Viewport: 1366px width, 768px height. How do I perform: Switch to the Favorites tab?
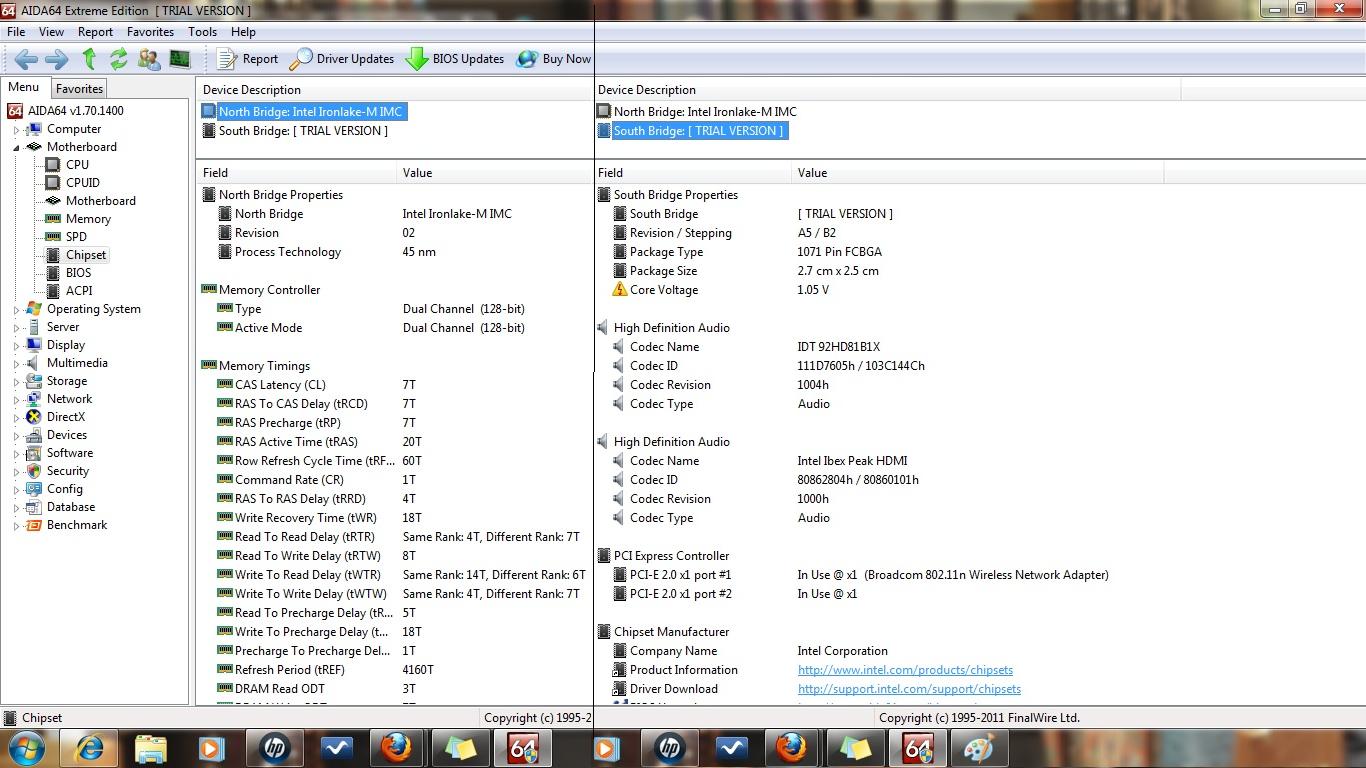[79, 89]
